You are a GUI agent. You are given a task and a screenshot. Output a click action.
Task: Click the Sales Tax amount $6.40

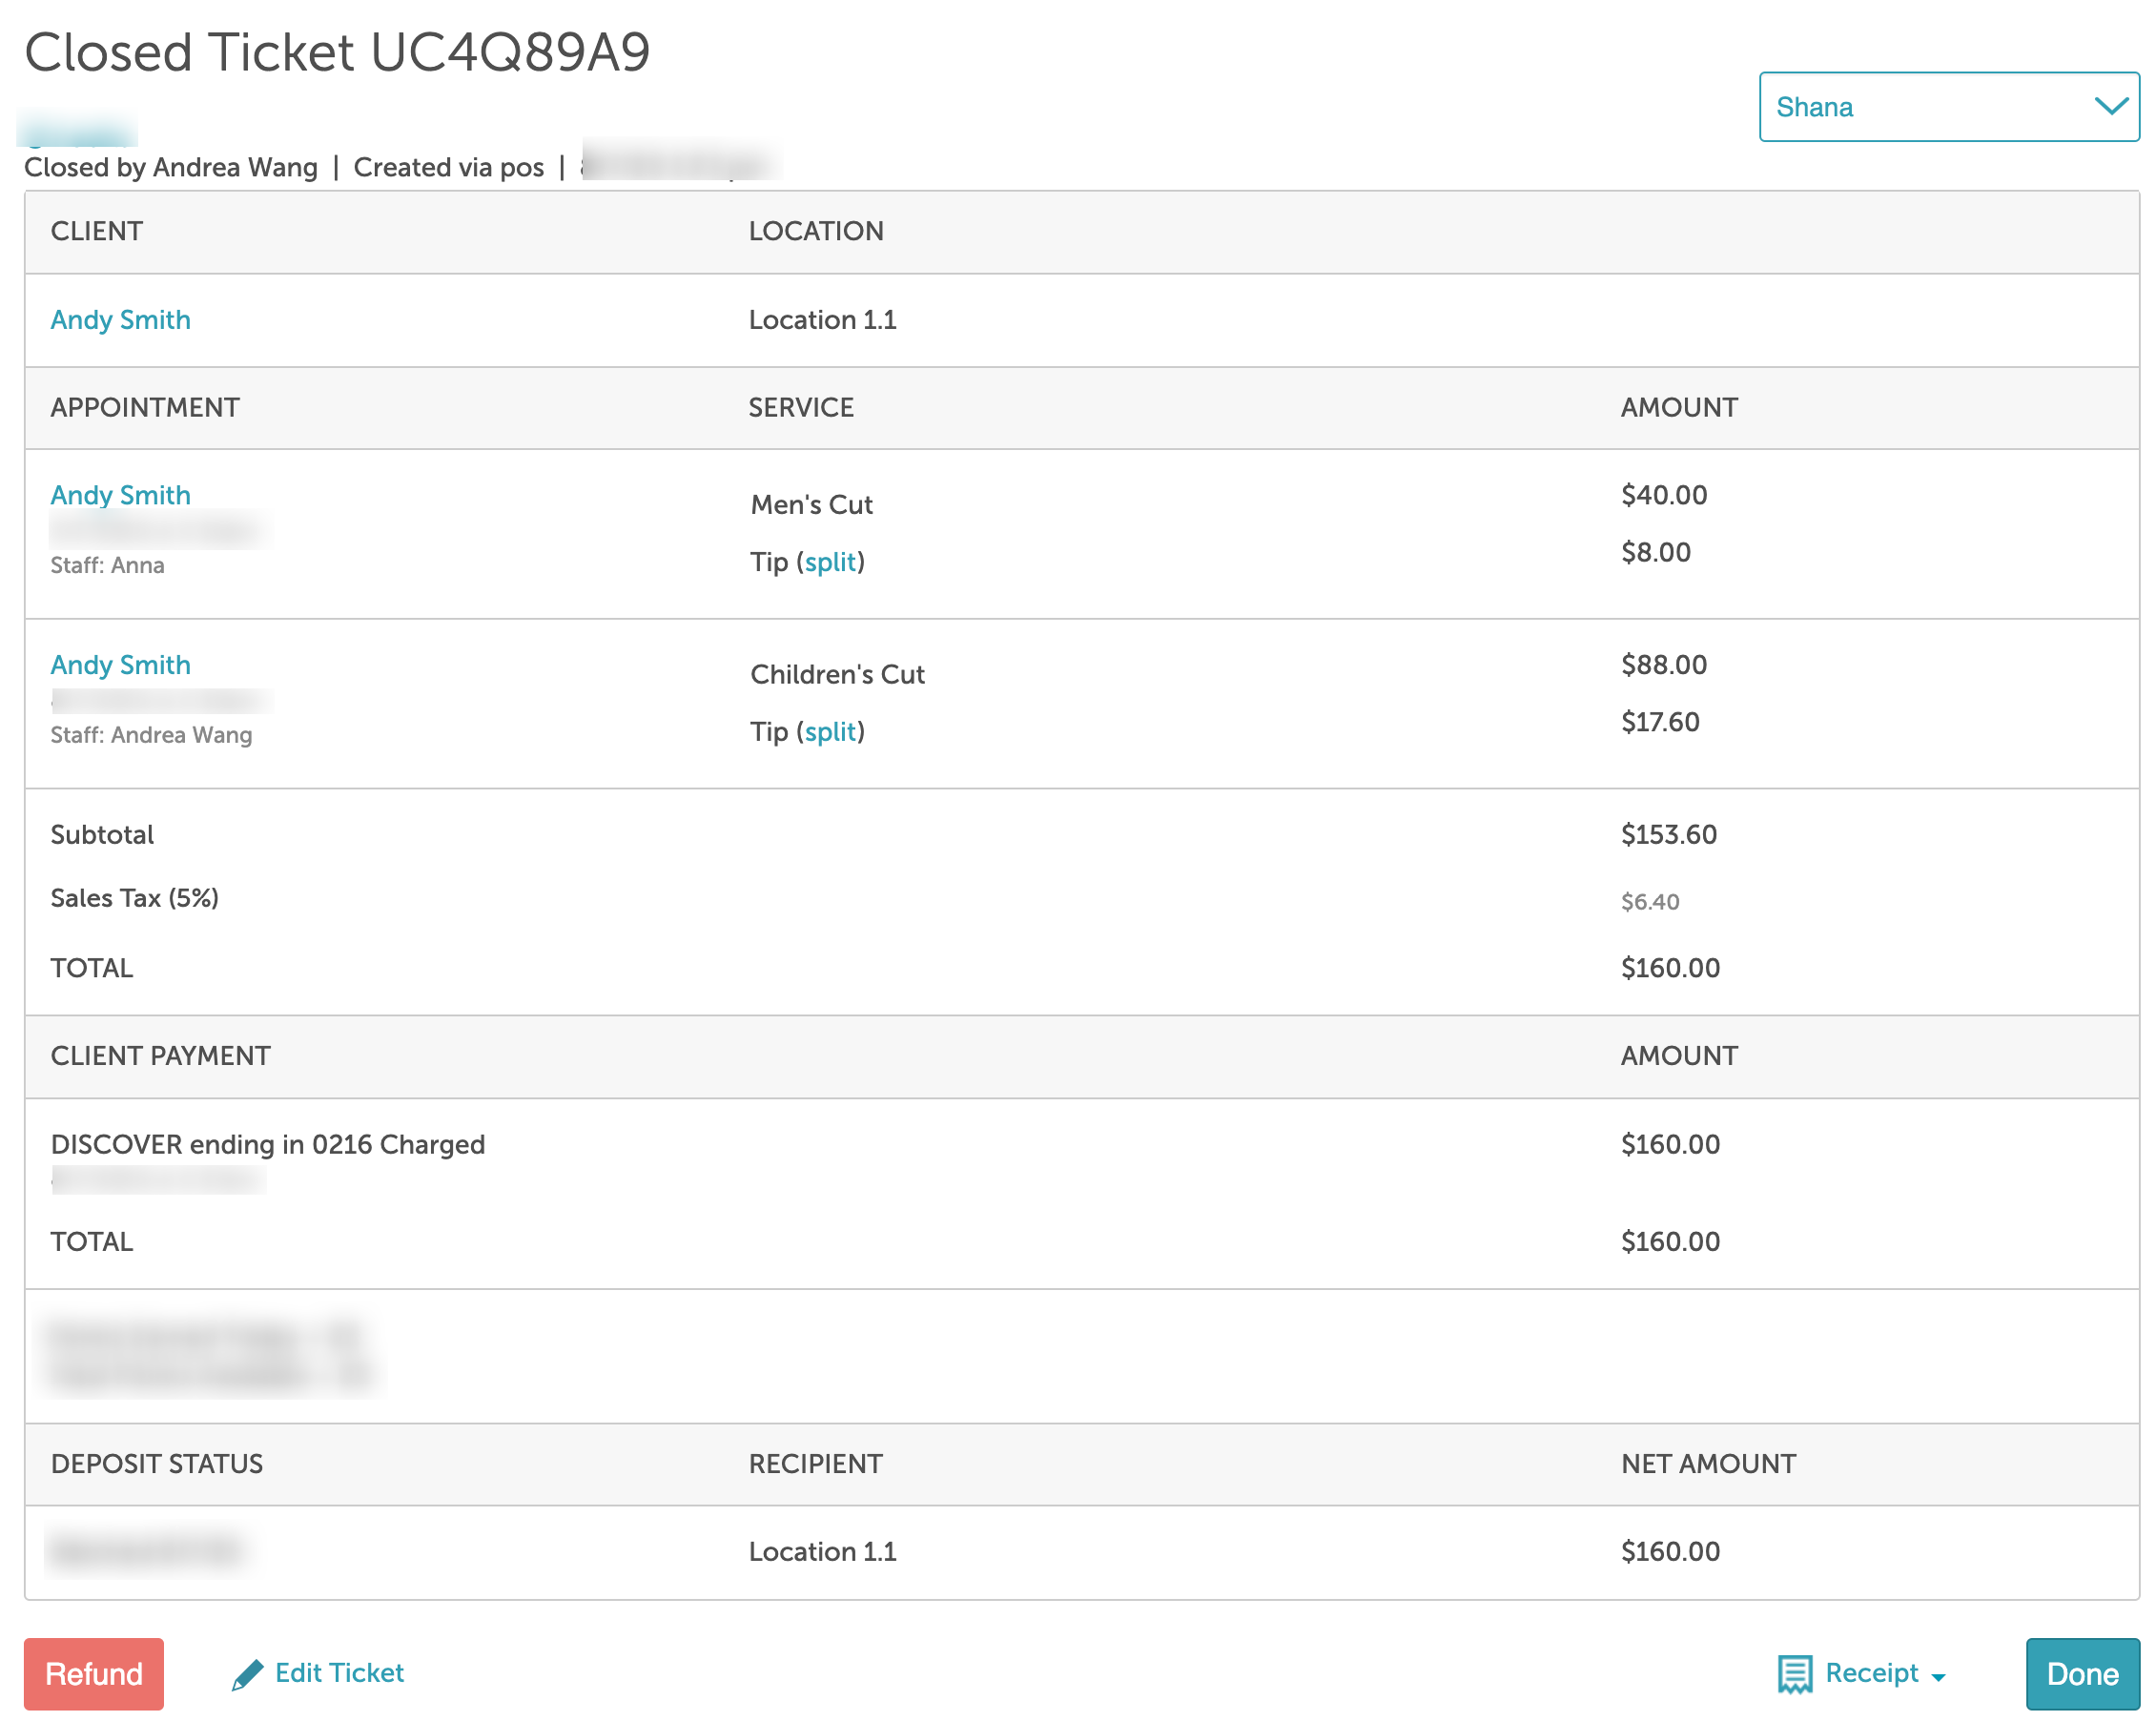pyautogui.click(x=1649, y=902)
